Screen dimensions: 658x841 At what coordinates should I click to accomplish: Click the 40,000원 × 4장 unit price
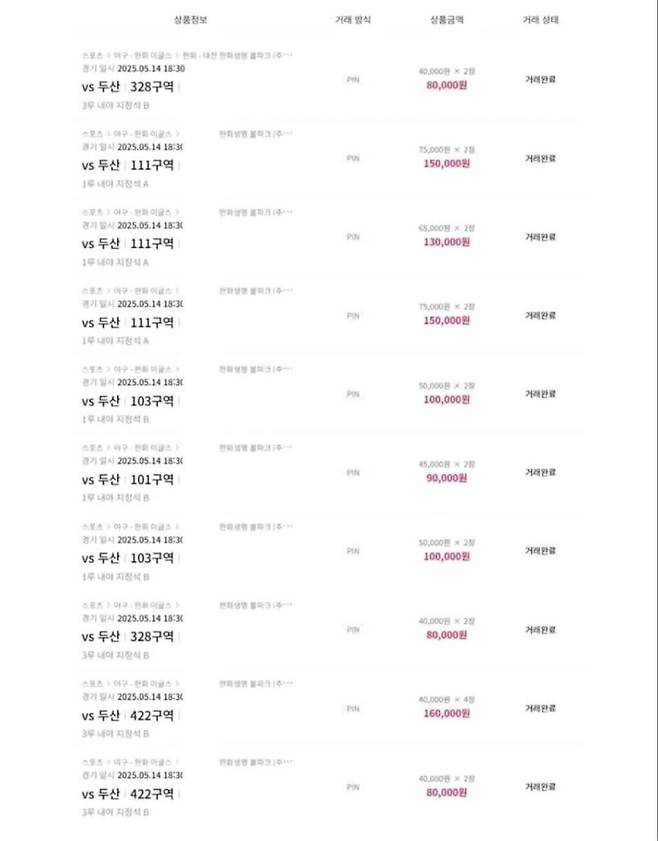click(x=446, y=700)
